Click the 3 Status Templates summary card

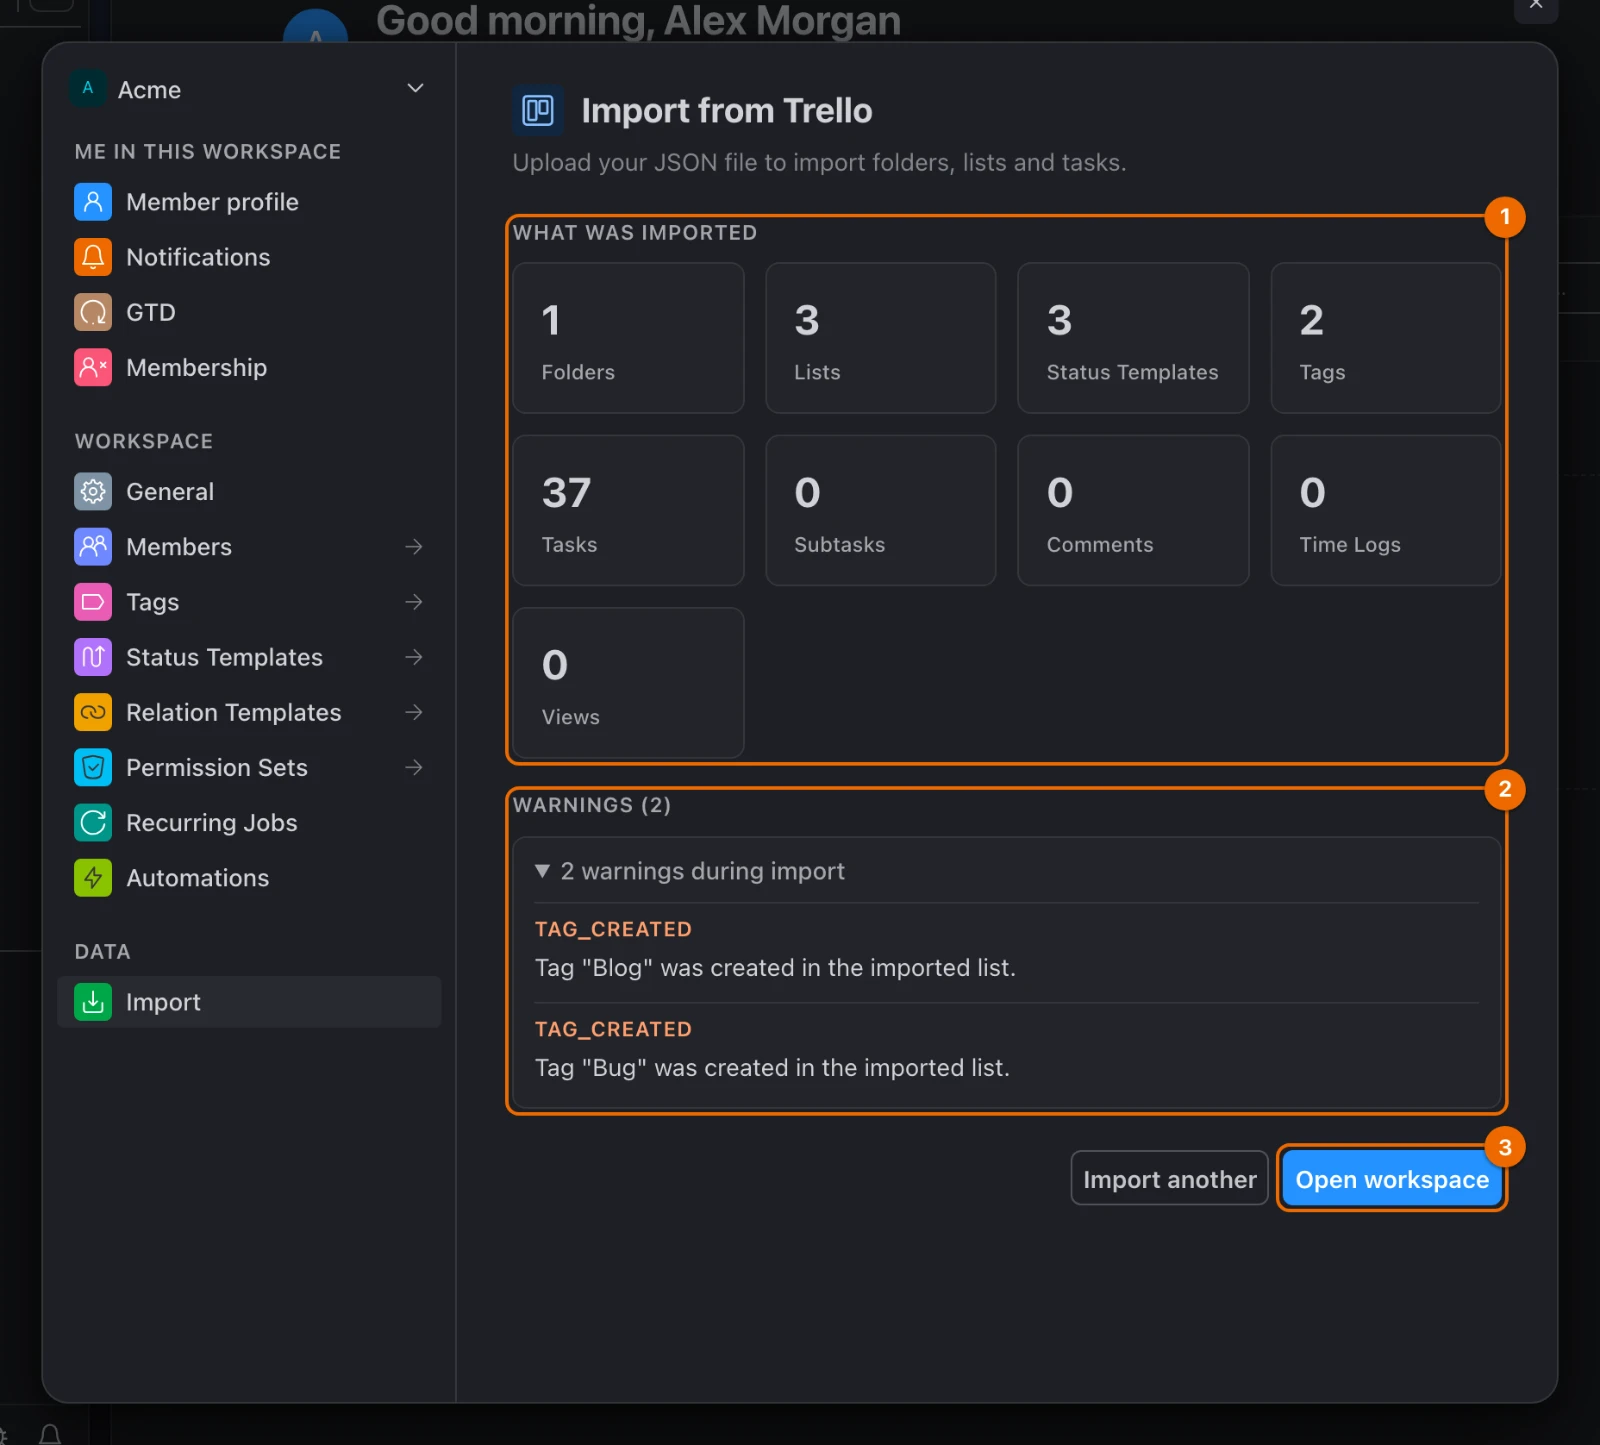[x=1133, y=338]
